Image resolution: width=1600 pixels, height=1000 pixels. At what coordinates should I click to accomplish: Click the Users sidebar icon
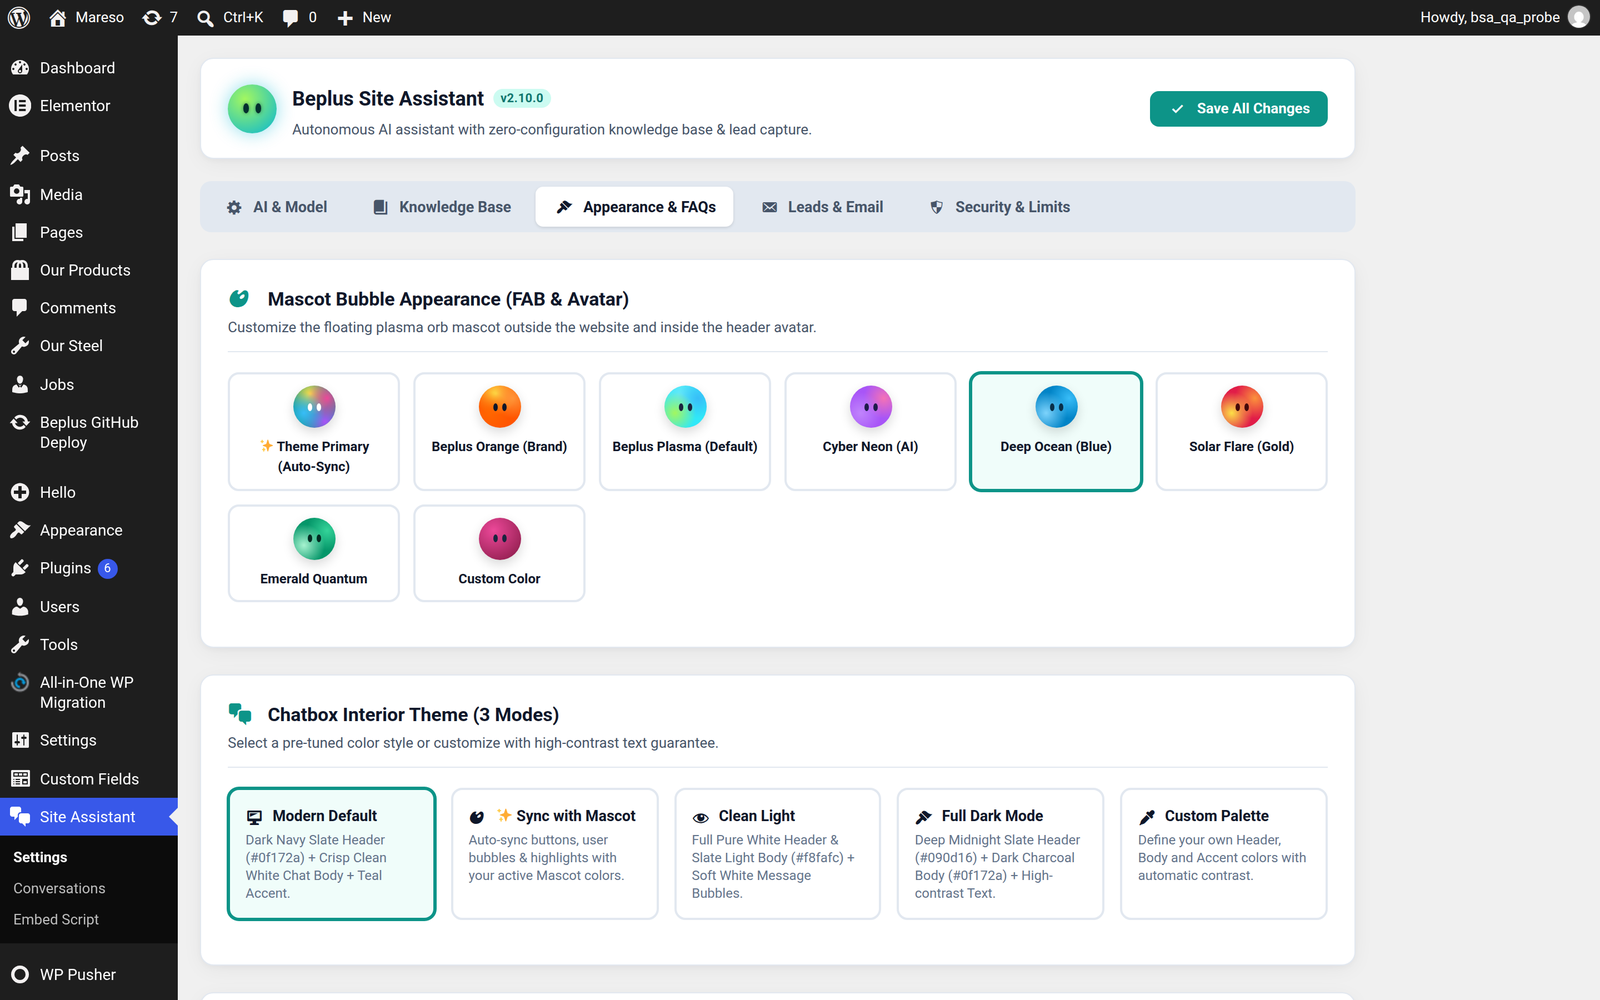(x=20, y=607)
